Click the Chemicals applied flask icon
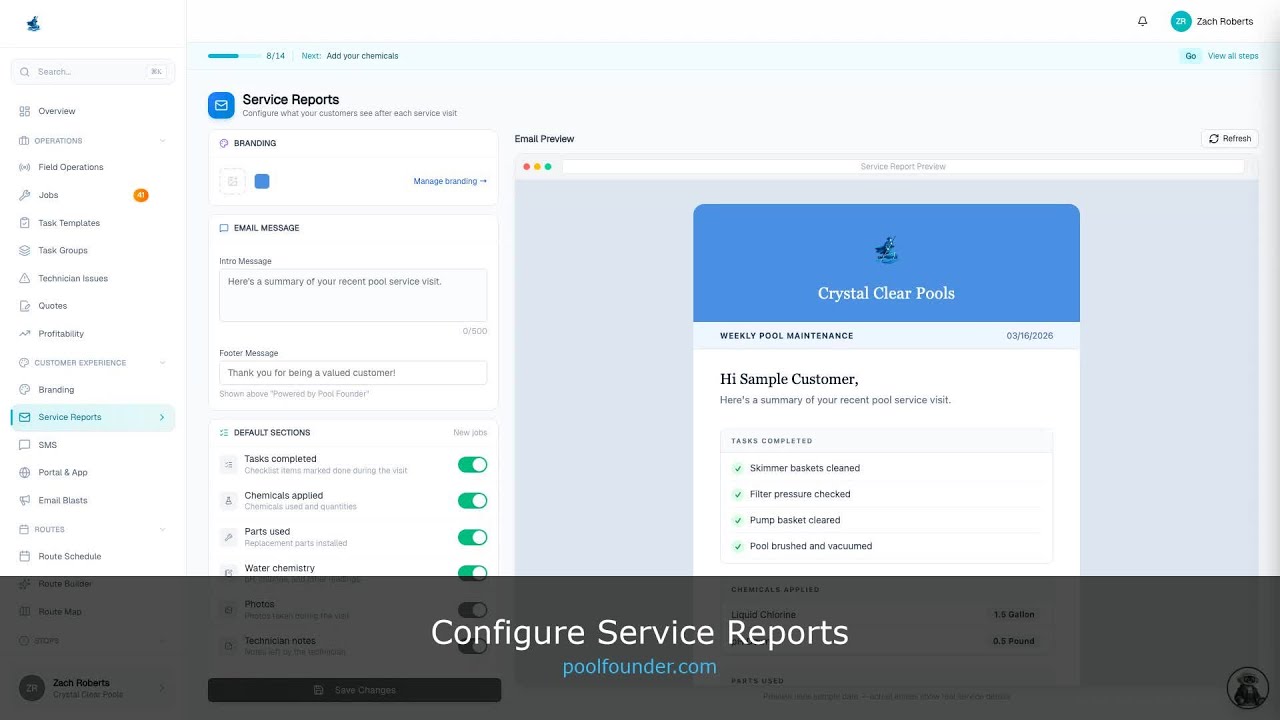Viewport: 1280px width, 720px height. click(228, 501)
